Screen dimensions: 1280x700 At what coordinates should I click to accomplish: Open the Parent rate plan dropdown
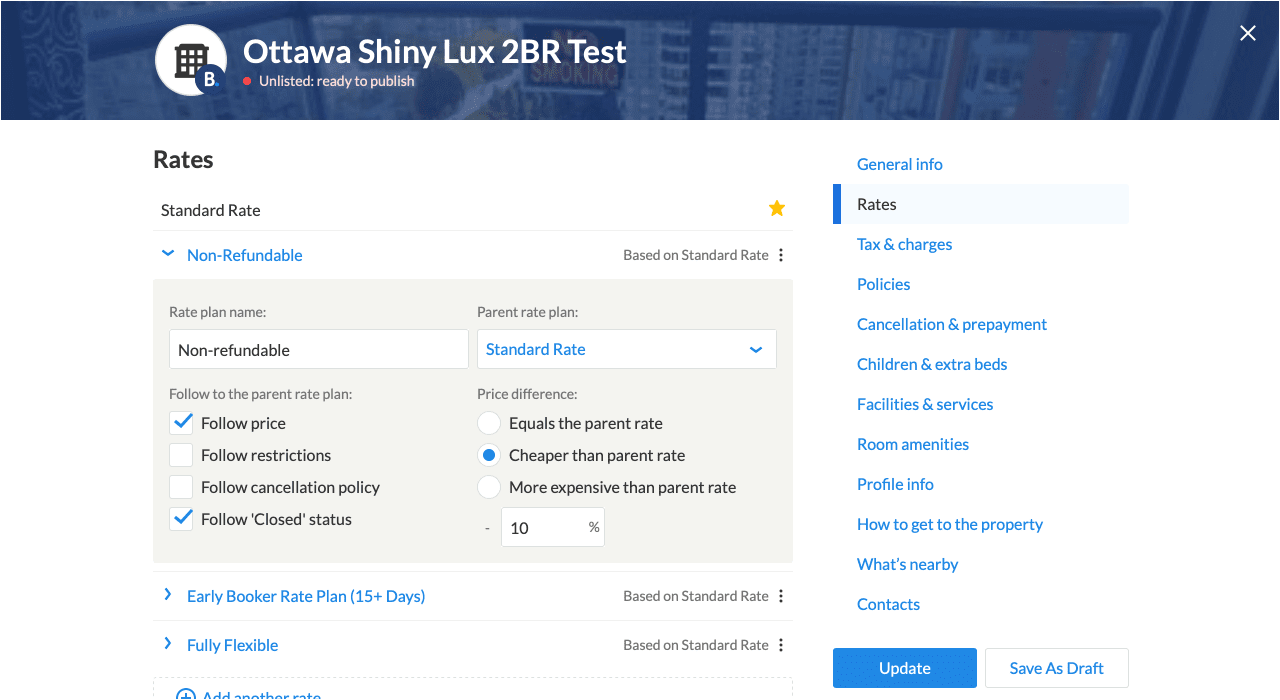point(626,349)
